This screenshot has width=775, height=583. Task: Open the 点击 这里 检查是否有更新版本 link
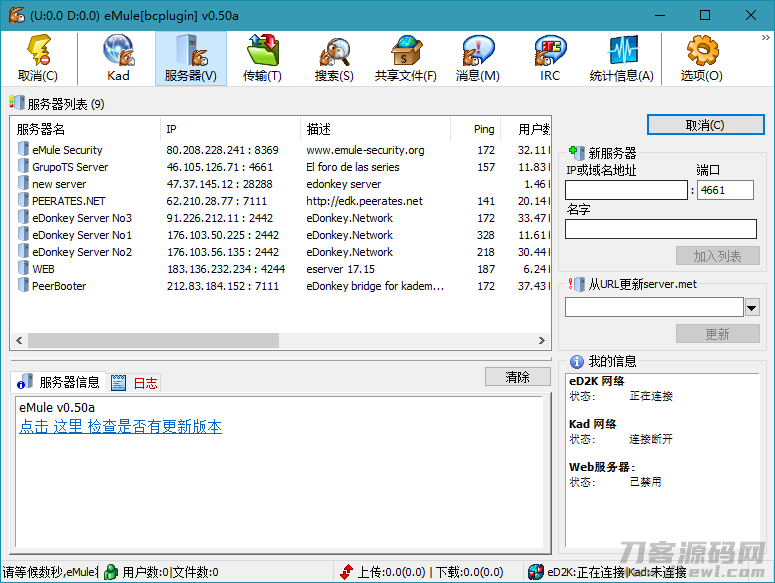pos(121,426)
